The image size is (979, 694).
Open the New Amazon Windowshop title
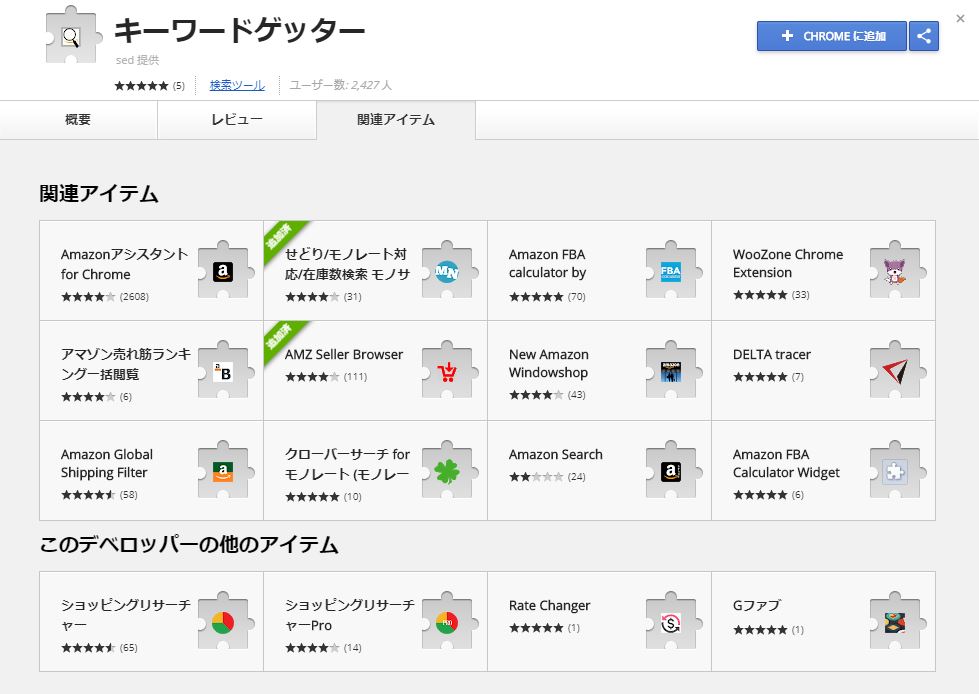[x=549, y=363]
